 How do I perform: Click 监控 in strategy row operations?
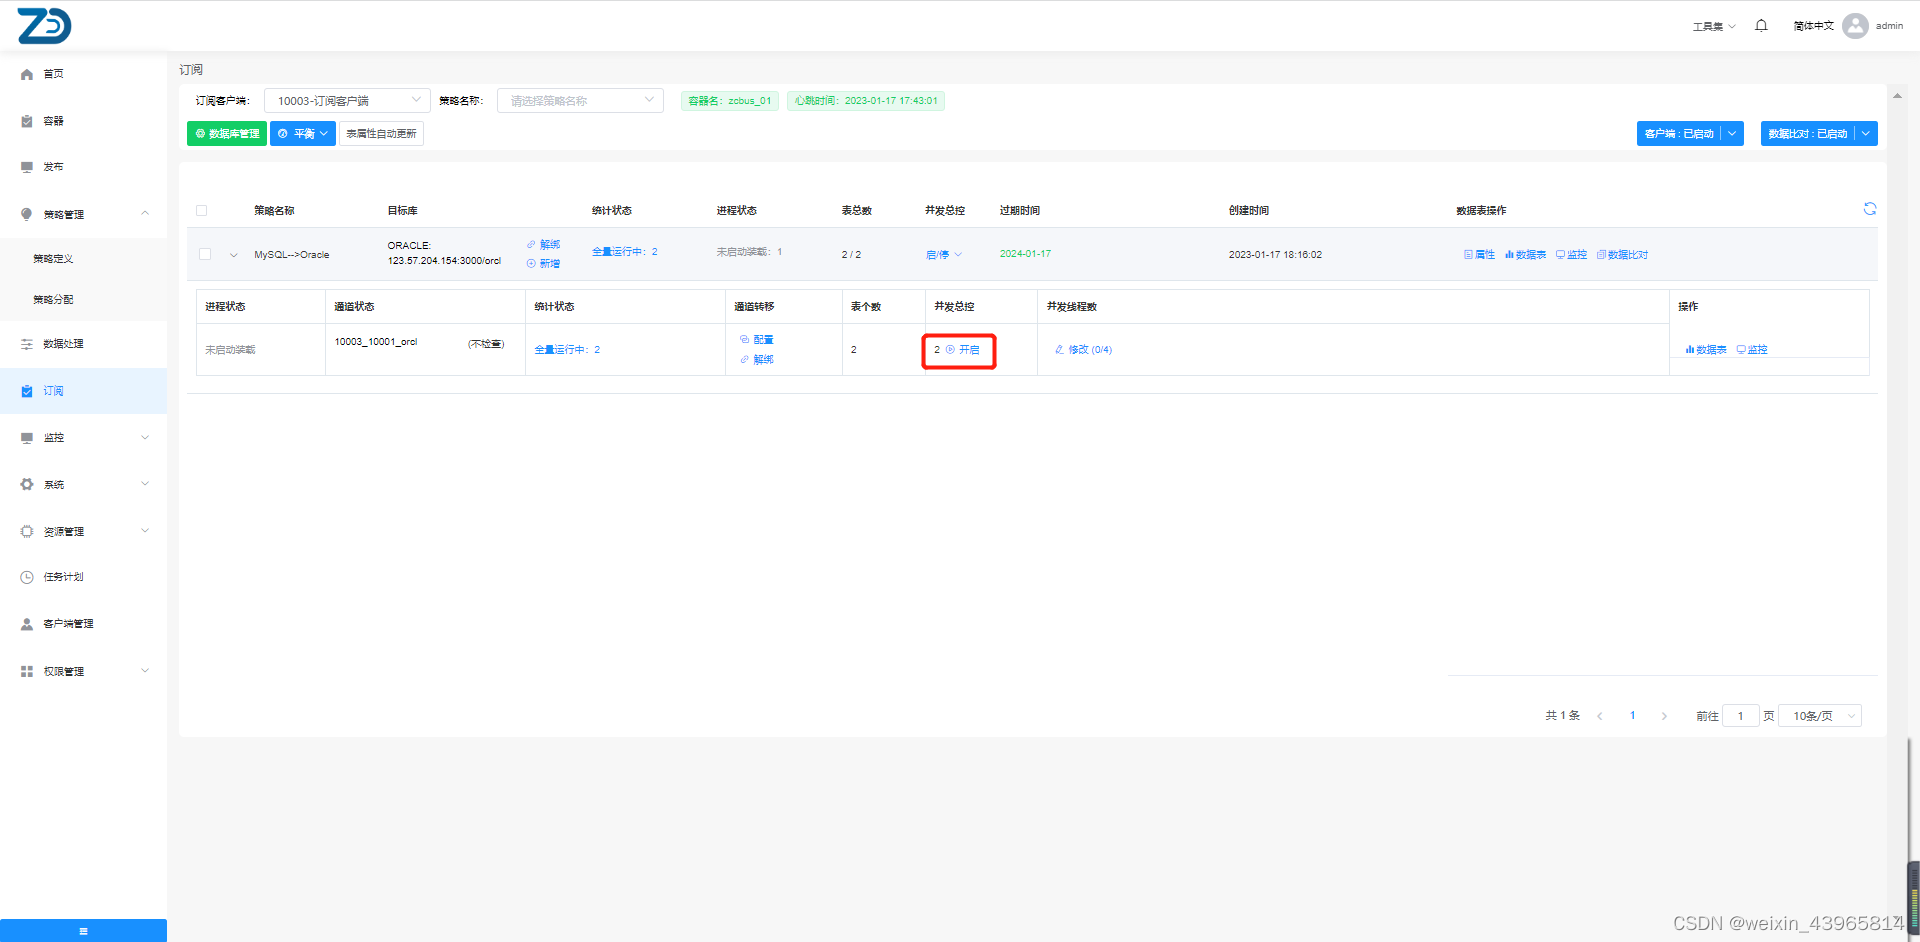tap(1571, 255)
